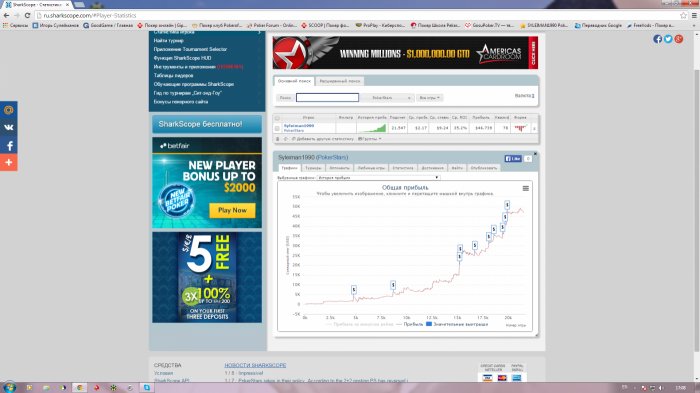Click the Facebook share icon on left sidebar
Screen dimensions: 700x393
8,145
